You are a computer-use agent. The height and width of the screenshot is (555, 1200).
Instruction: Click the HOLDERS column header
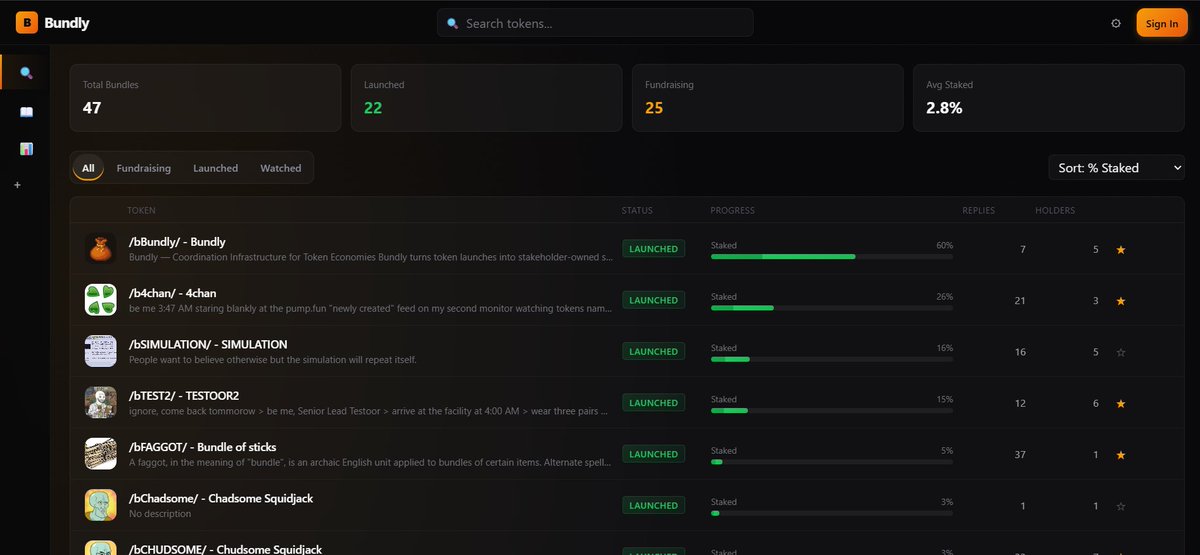[1055, 211]
